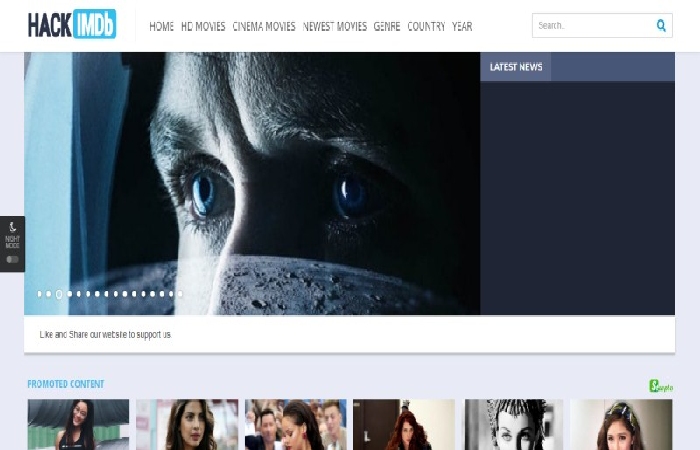Screen dimensions: 700x450
Task: Open Newest Movies section
Action: pyautogui.click(x=334, y=27)
